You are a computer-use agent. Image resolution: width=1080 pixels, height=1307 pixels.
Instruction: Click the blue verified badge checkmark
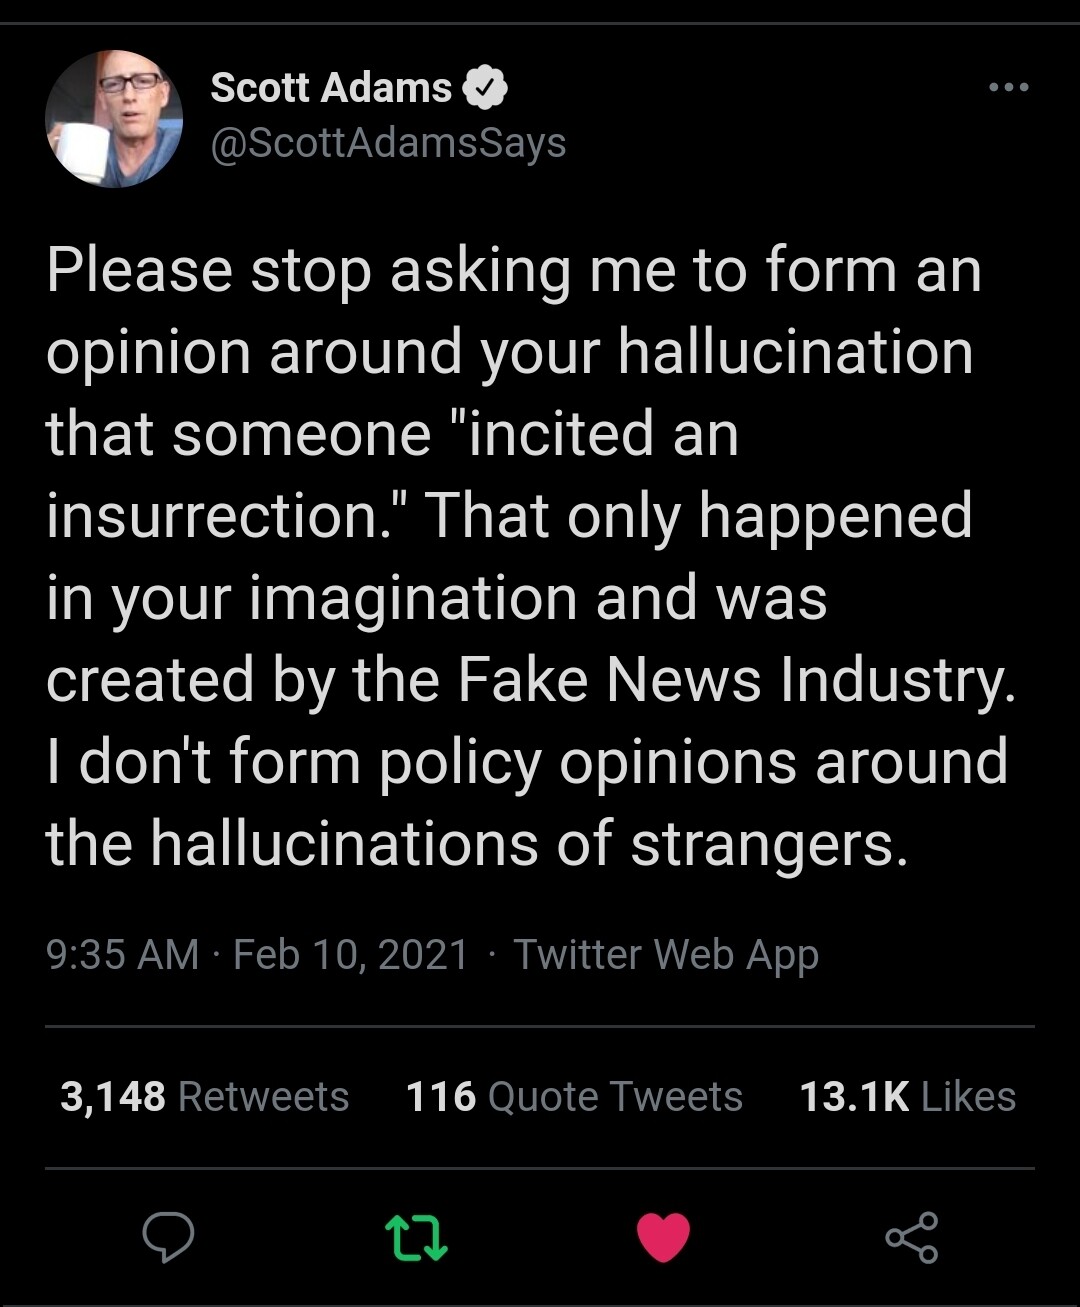click(x=486, y=89)
